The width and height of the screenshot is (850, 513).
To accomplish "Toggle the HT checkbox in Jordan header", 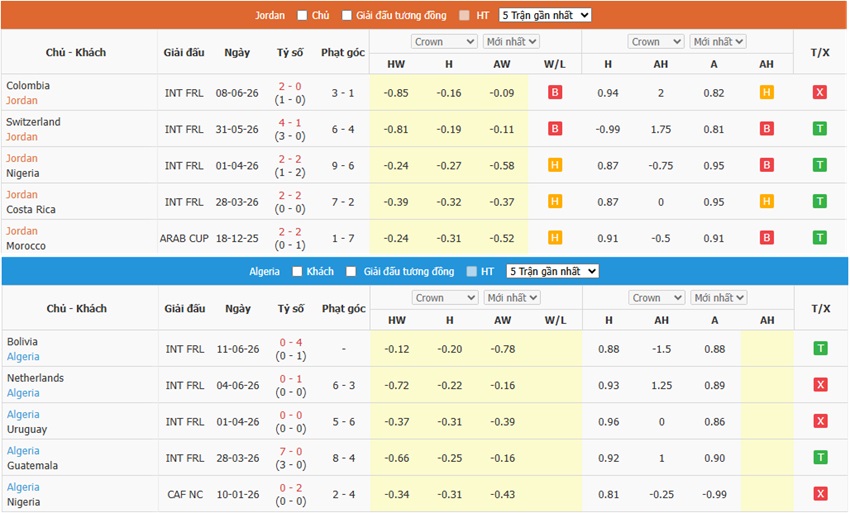I will [x=464, y=15].
